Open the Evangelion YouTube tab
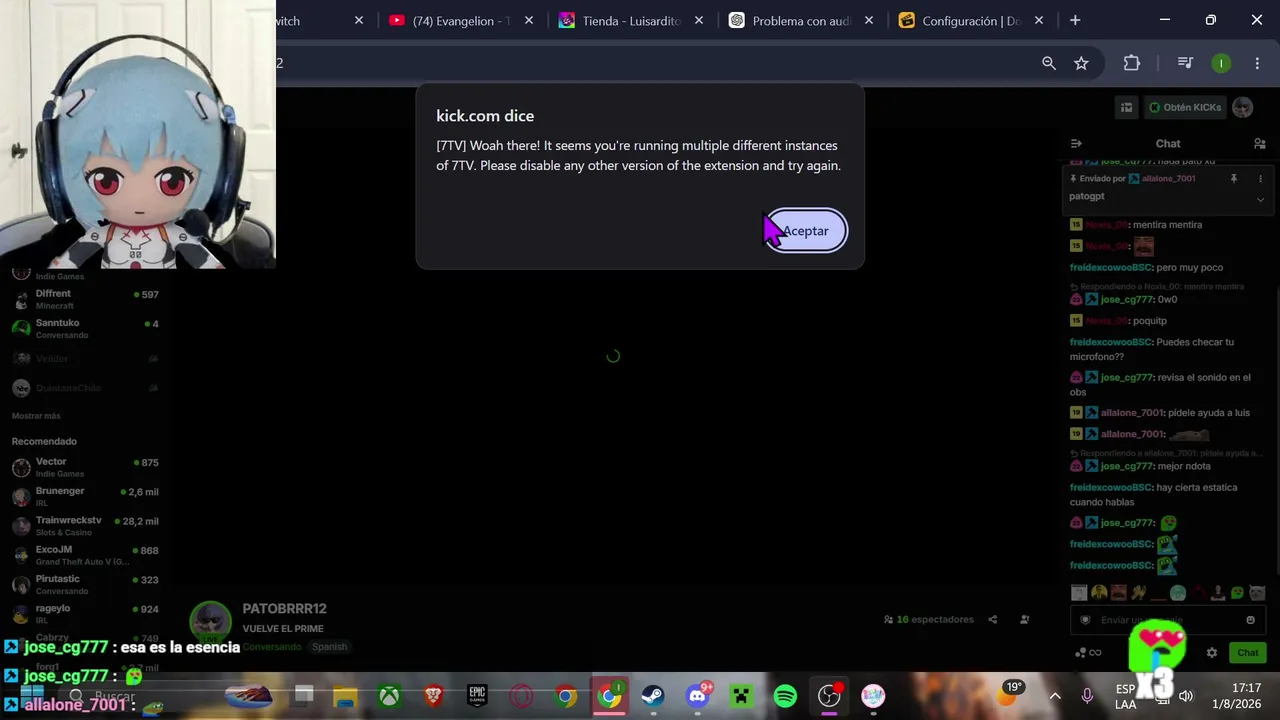This screenshot has width=1280, height=720. (x=463, y=20)
